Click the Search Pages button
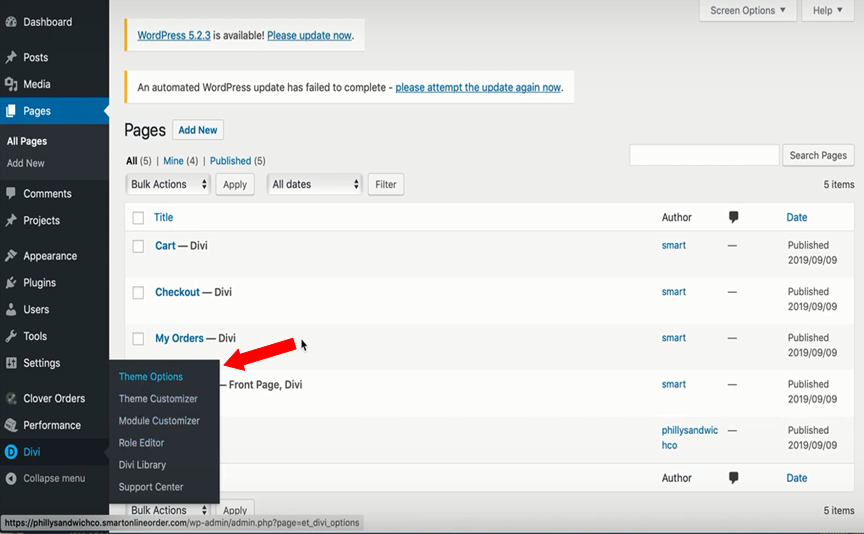This screenshot has width=864, height=534. [818, 155]
